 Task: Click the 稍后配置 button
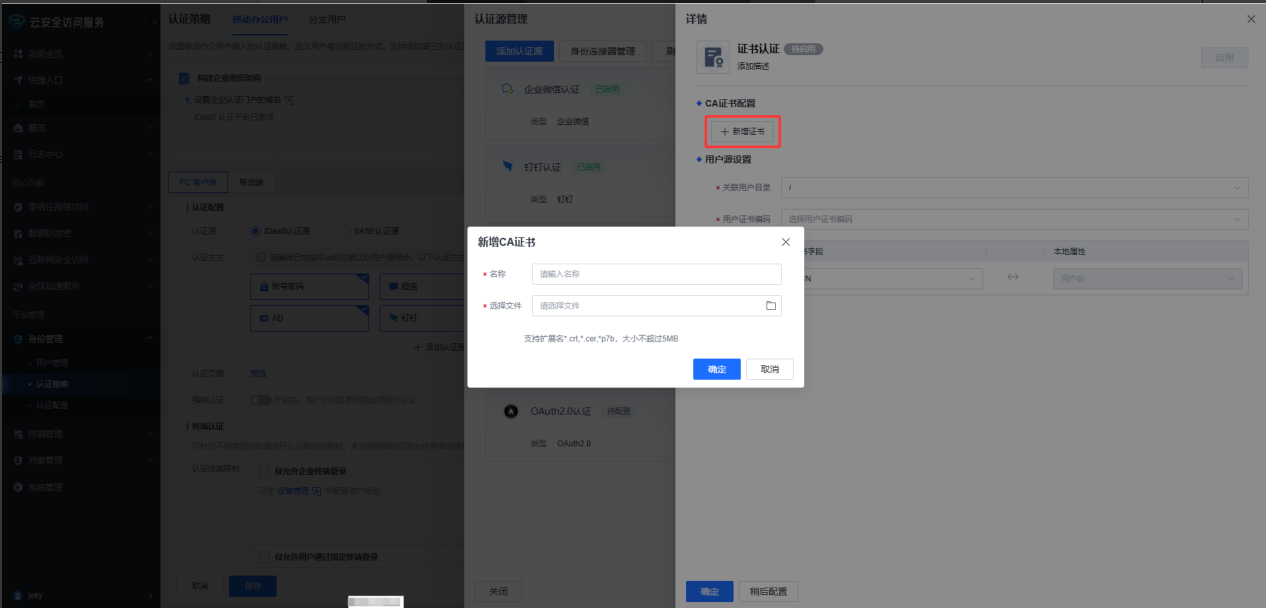click(x=769, y=592)
